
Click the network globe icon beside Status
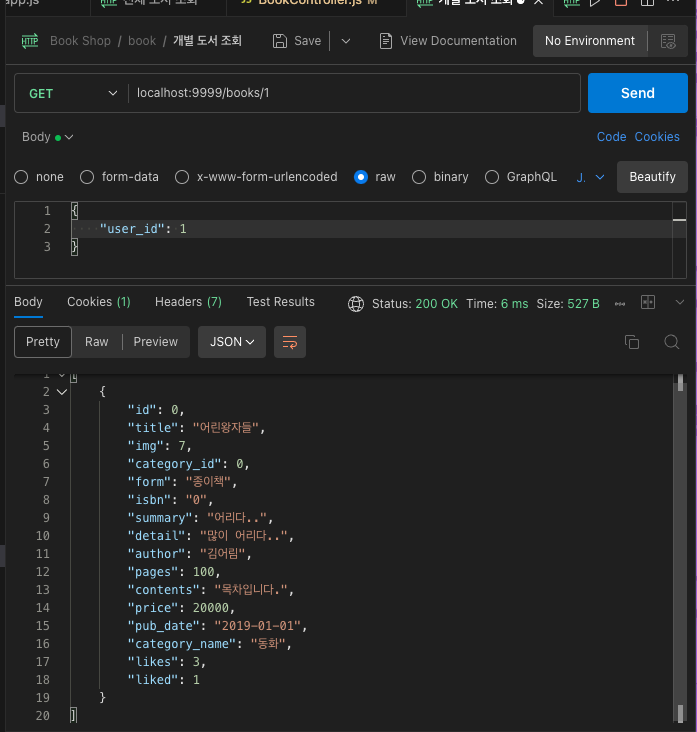pos(356,304)
